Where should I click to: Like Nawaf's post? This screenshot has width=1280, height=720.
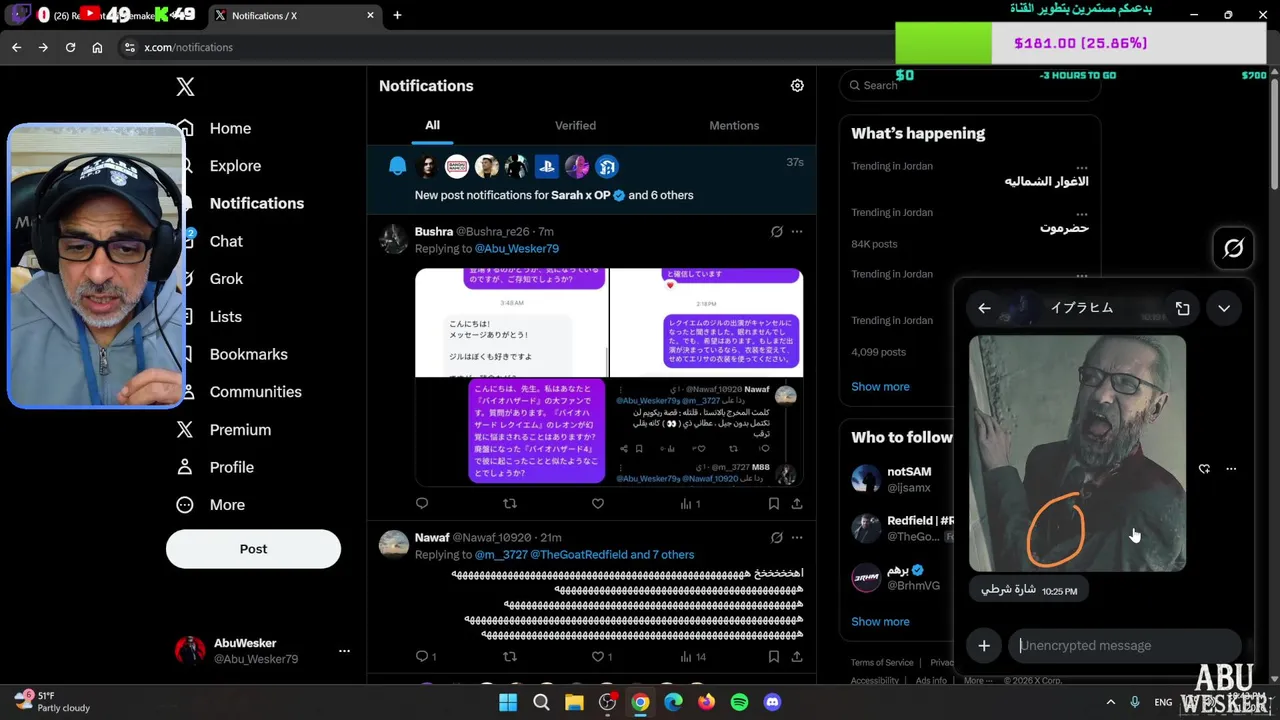pyautogui.click(x=602, y=656)
